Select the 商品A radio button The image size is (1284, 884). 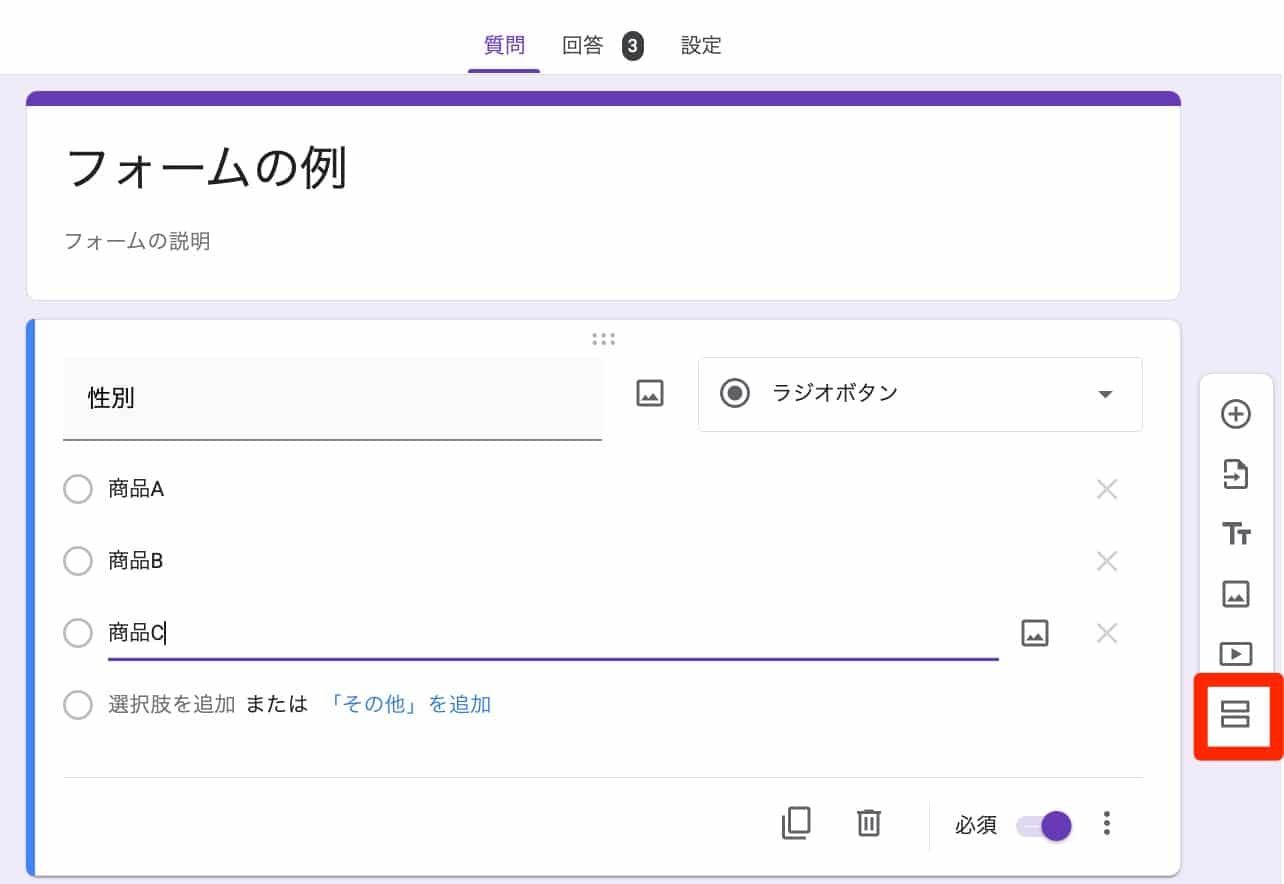pyautogui.click(x=78, y=489)
